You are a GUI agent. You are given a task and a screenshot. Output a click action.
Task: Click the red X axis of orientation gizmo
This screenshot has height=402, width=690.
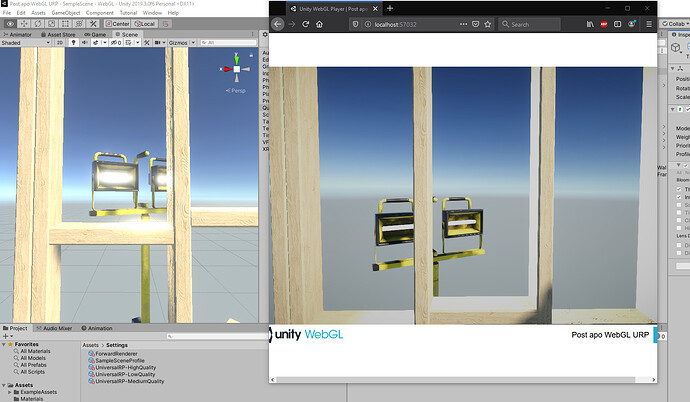pyautogui.click(x=227, y=69)
